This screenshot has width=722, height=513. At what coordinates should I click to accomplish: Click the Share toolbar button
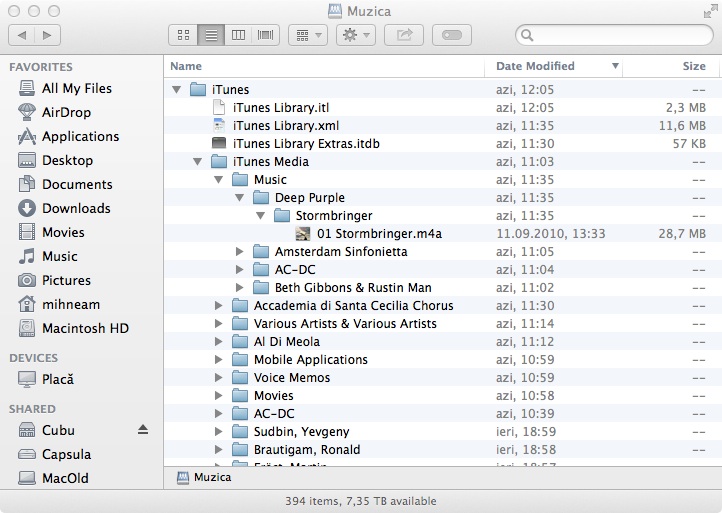pyautogui.click(x=404, y=35)
